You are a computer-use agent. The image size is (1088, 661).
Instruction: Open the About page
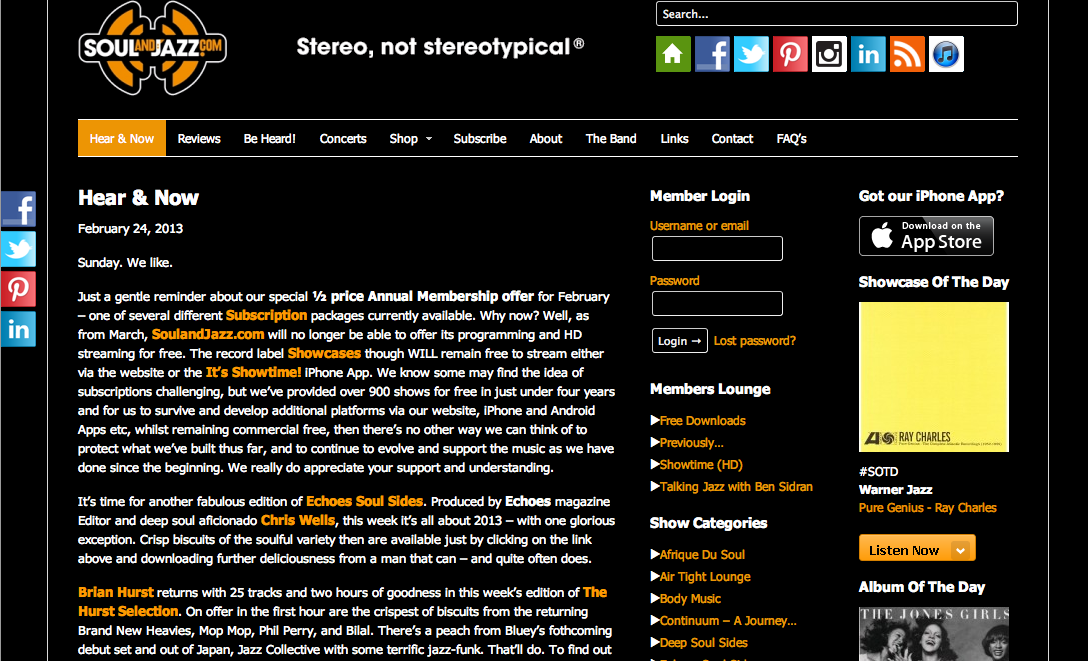coord(546,139)
